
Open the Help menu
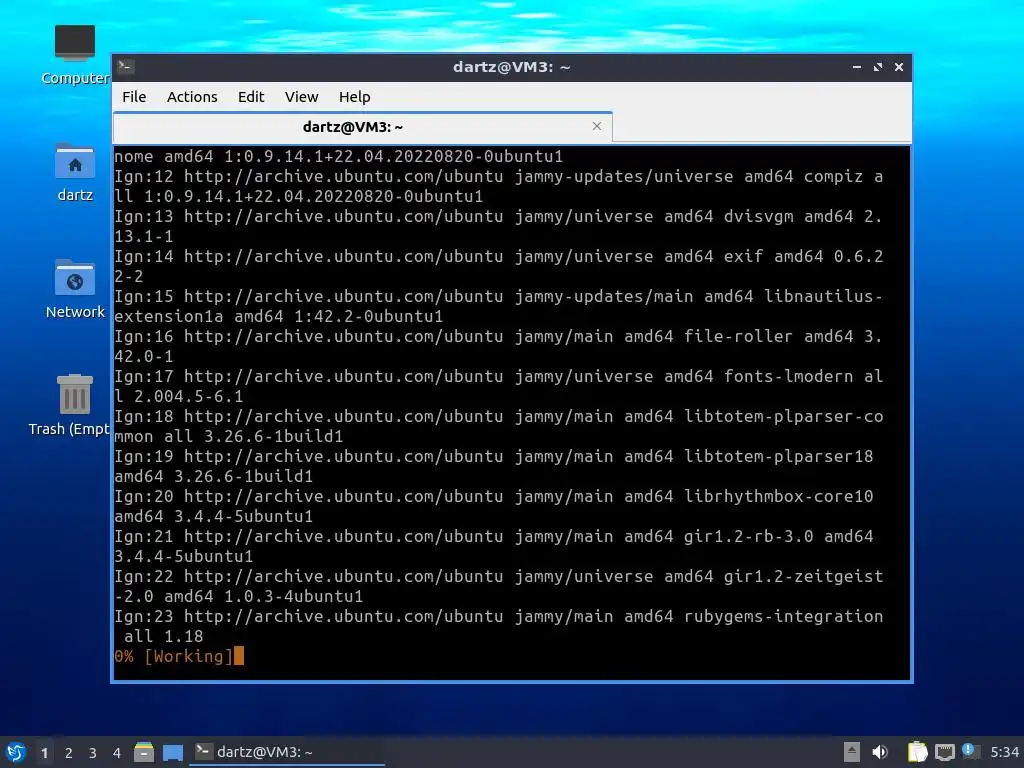(355, 97)
